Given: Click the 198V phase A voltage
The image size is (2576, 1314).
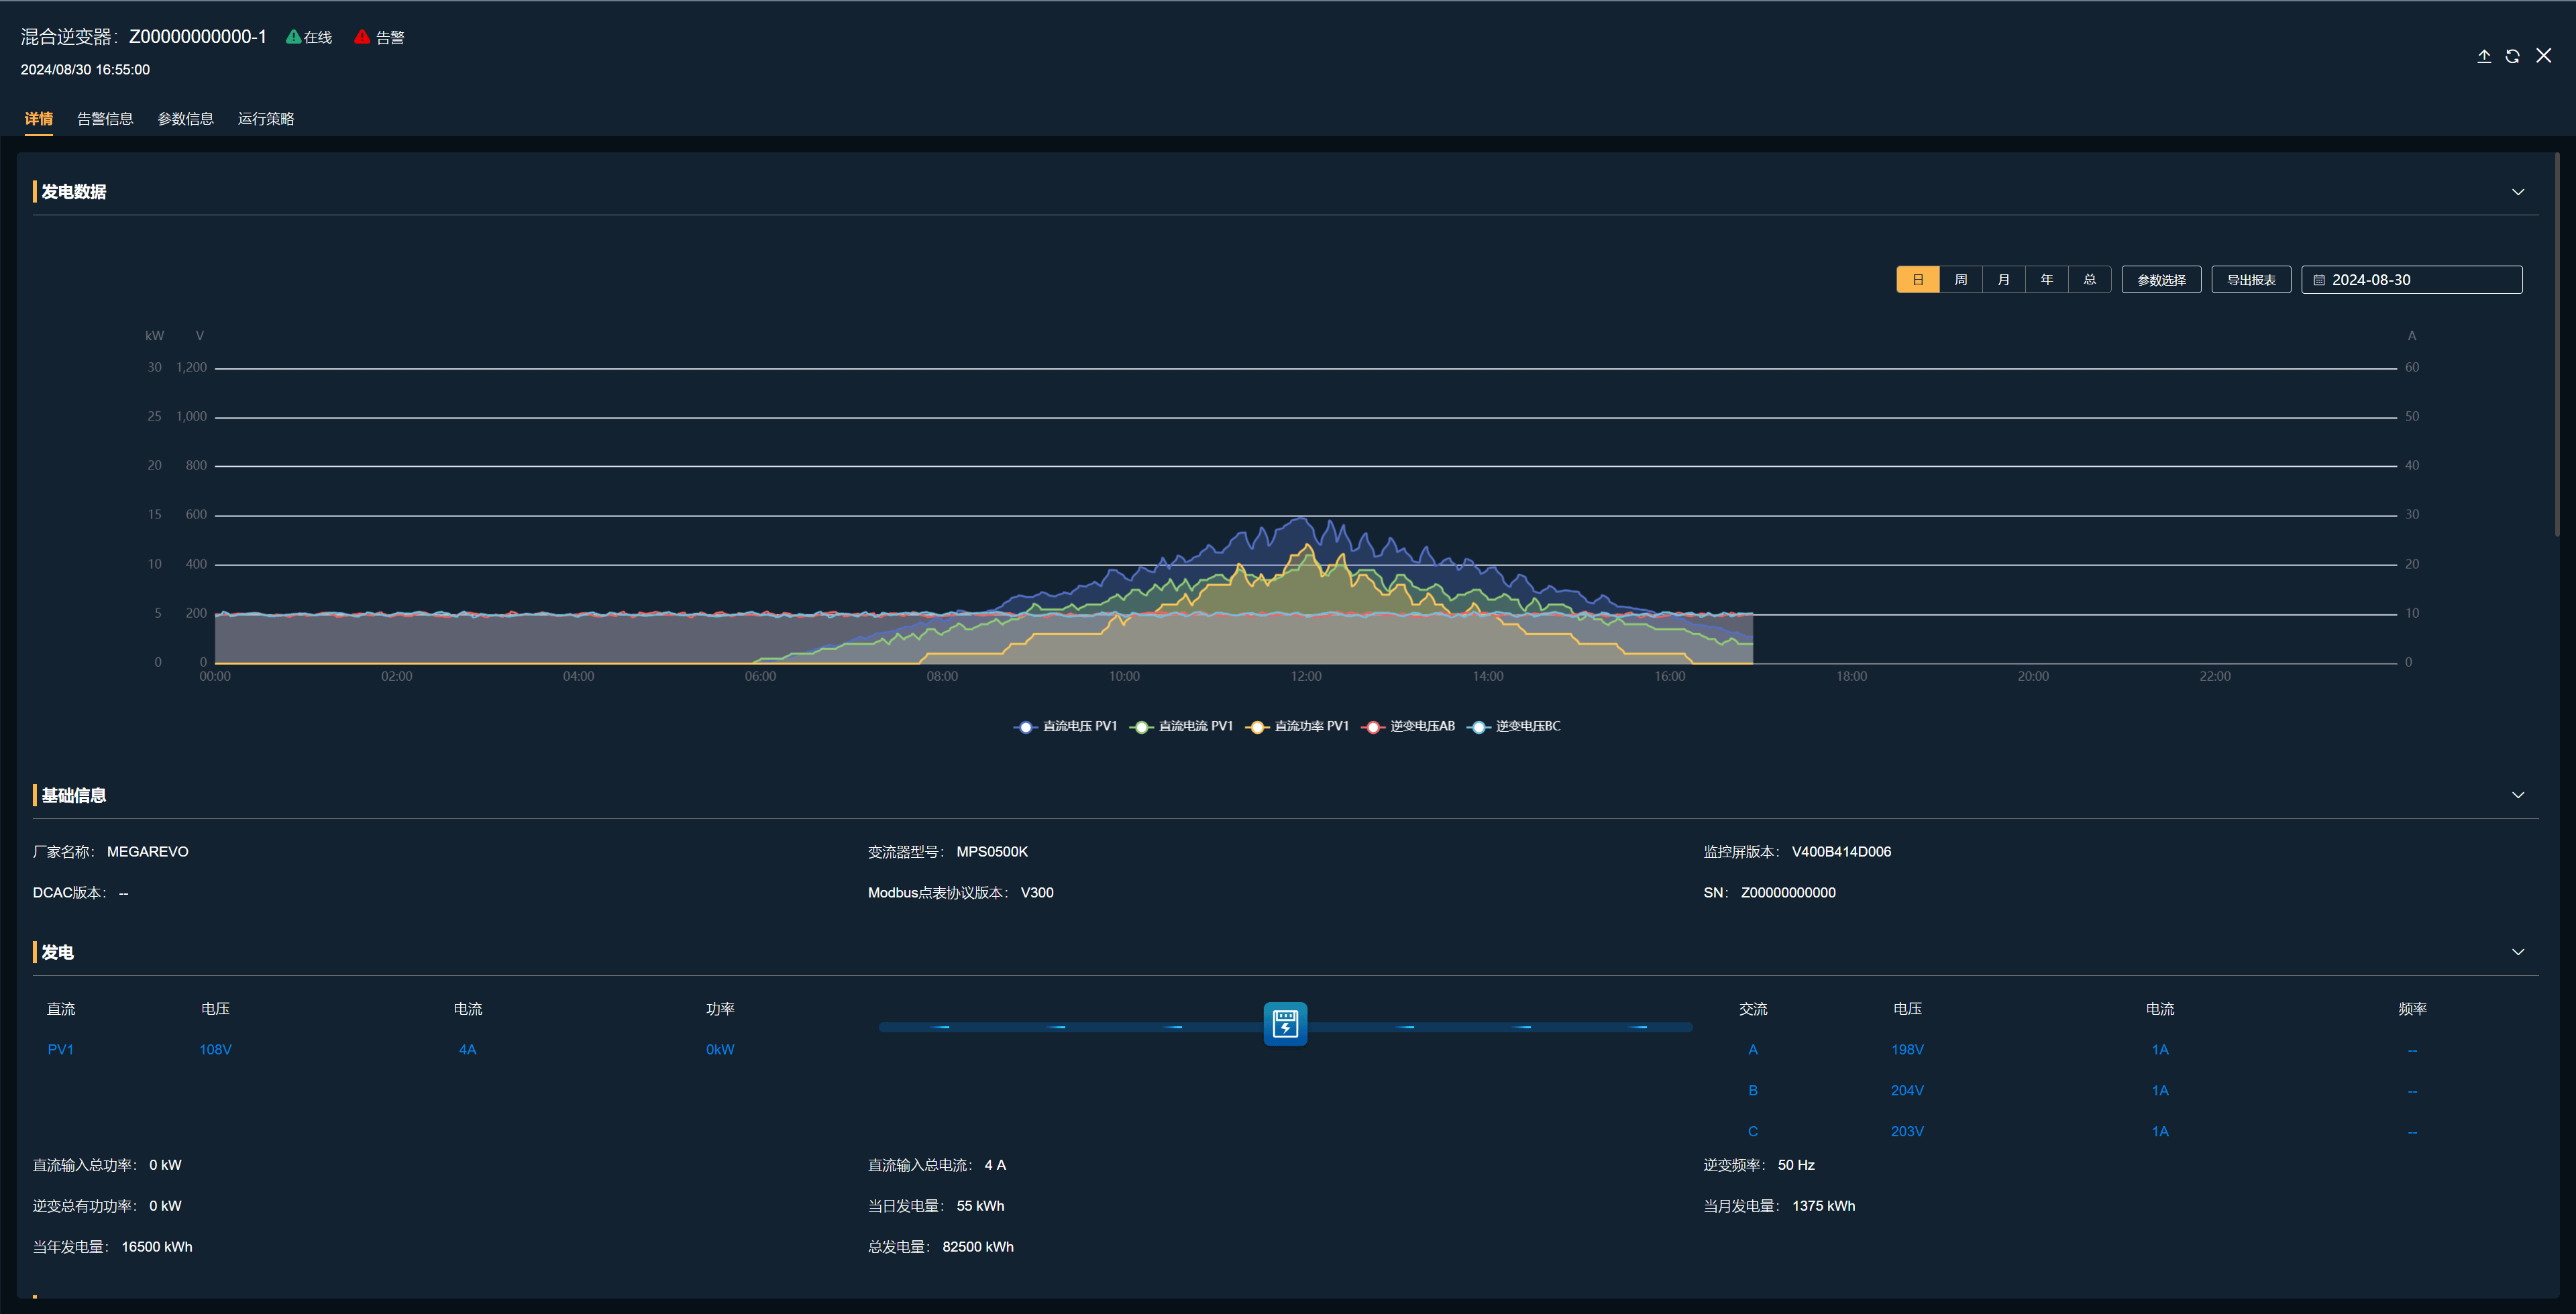Looking at the screenshot, I should (1907, 1050).
